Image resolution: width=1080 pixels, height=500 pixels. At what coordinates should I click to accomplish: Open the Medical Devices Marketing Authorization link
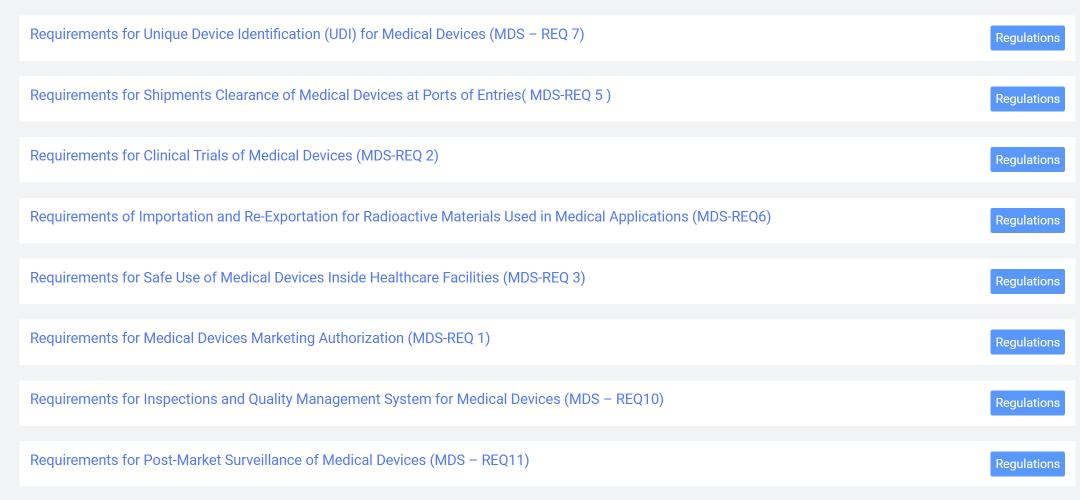pos(260,338)
